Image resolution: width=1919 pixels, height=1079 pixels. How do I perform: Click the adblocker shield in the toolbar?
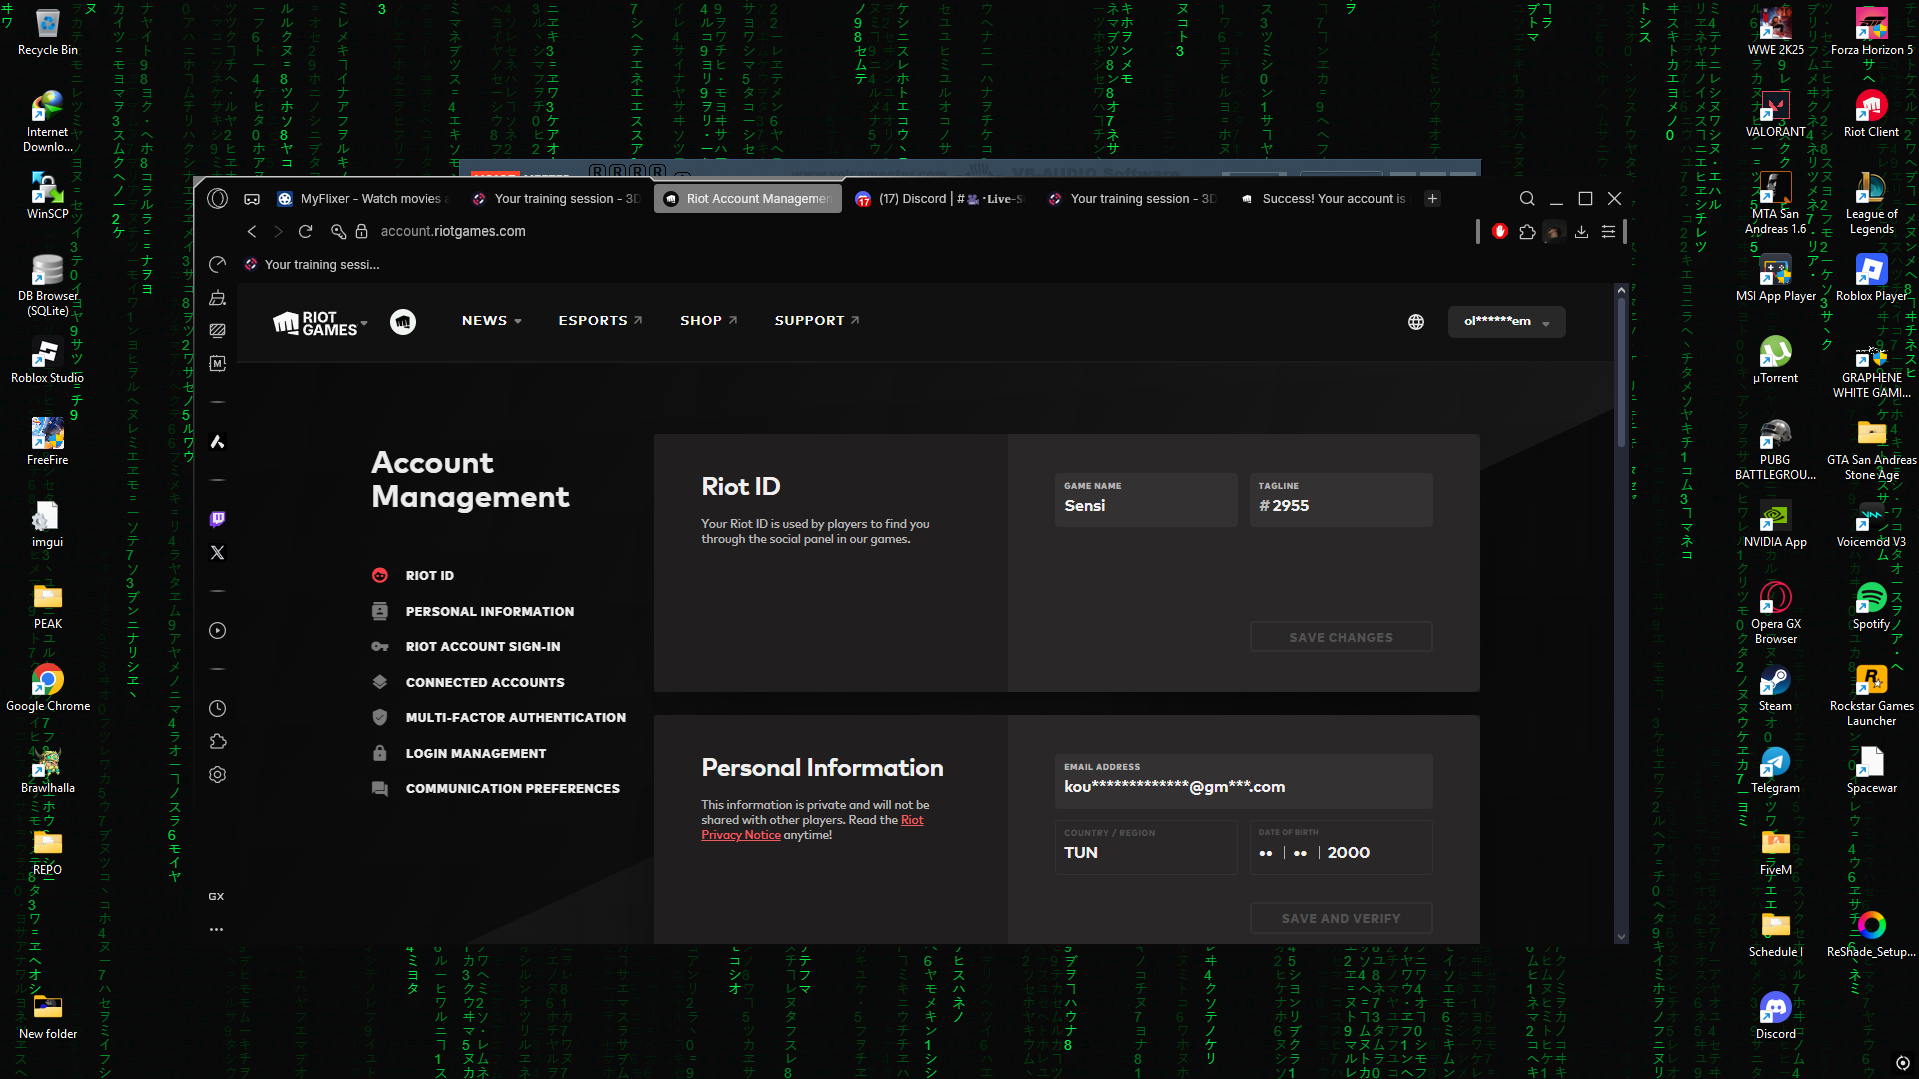point(1499,231)
